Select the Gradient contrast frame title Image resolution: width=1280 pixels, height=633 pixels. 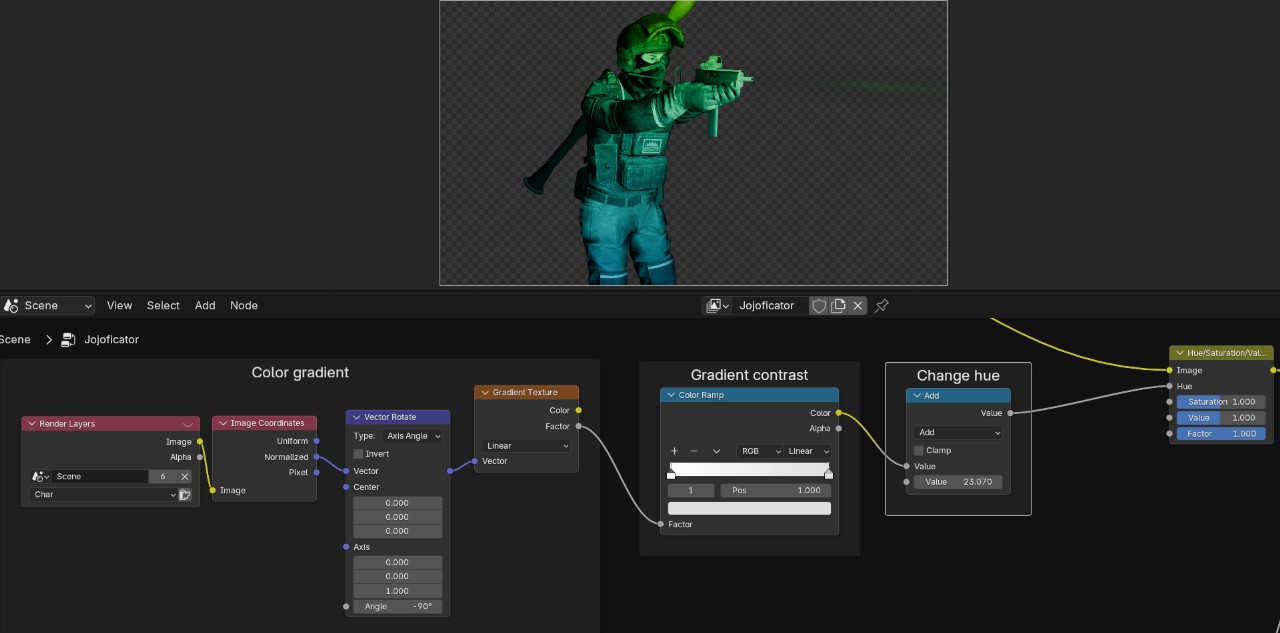click(x=749, y=375)
